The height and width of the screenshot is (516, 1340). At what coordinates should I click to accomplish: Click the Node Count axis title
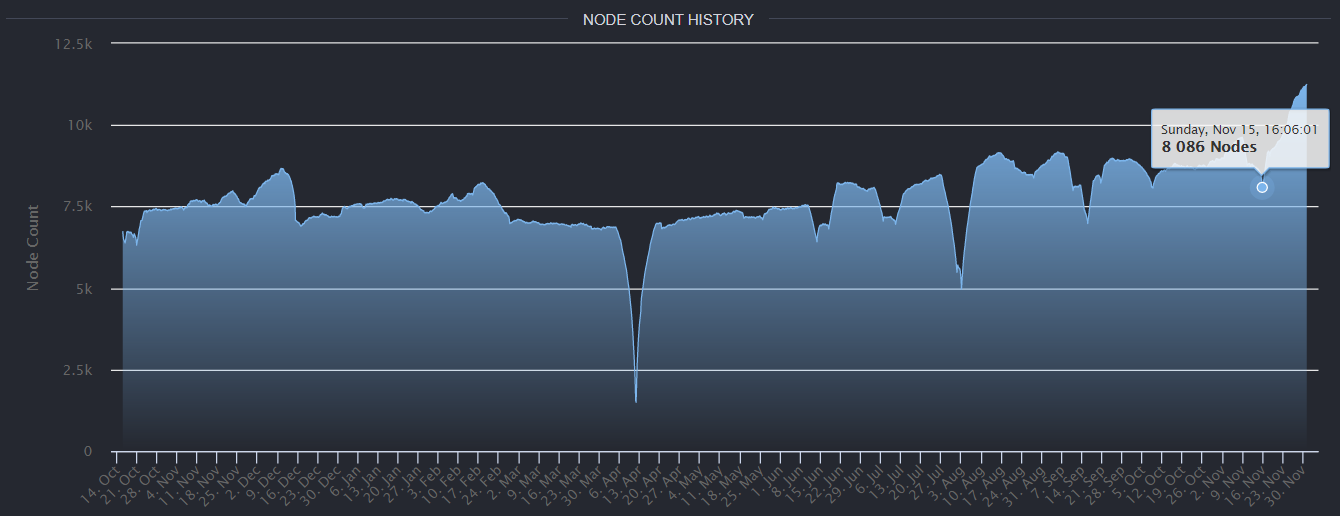(x=33, y=247)
